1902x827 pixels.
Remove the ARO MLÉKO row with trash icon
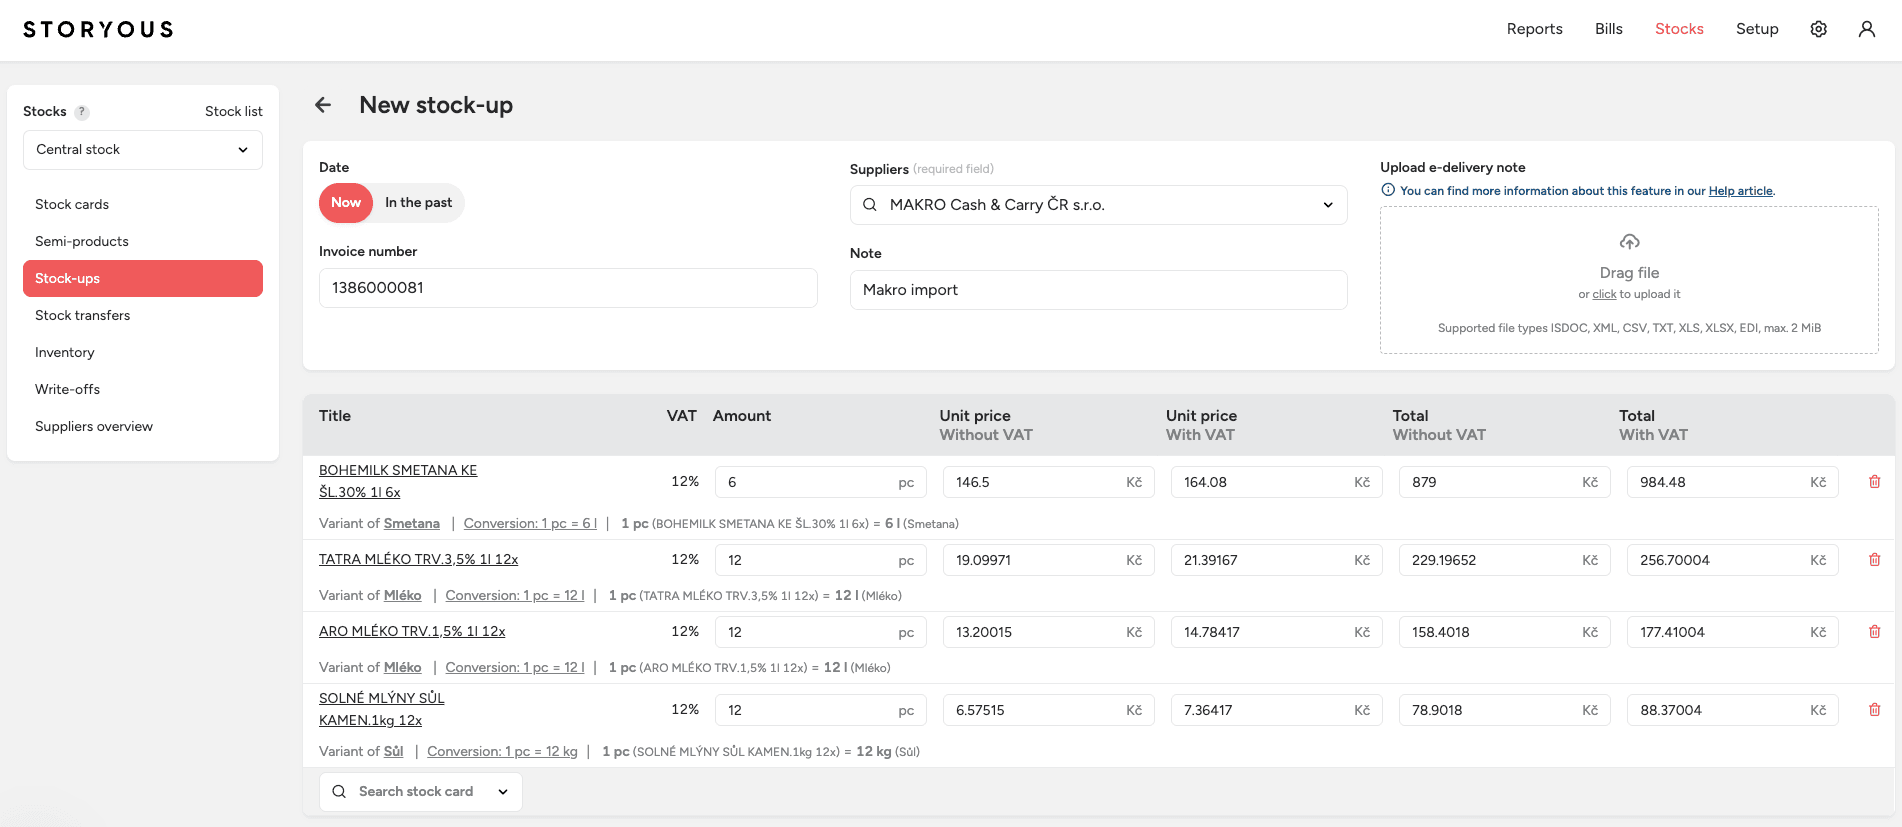click(1874, 632)
